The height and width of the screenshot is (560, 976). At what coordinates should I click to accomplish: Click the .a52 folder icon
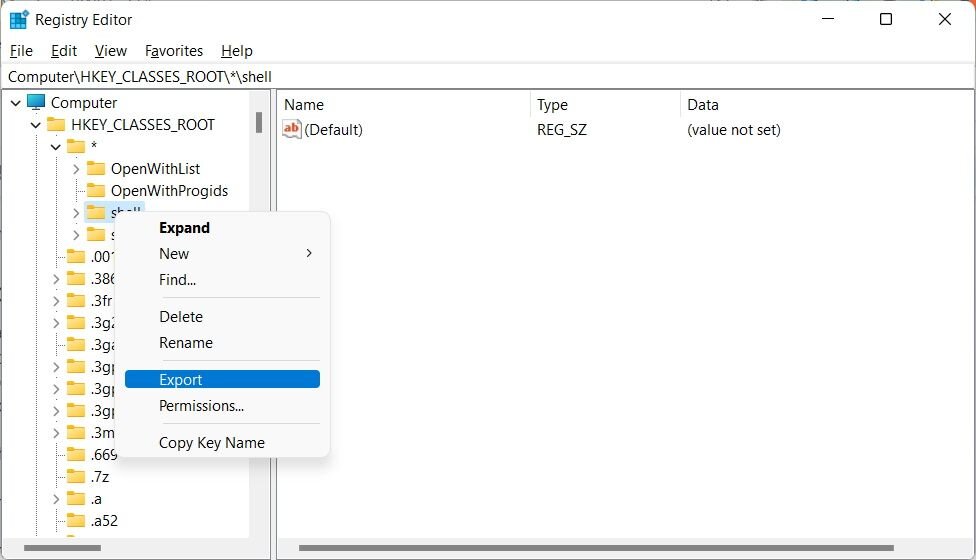pos(76,520)
